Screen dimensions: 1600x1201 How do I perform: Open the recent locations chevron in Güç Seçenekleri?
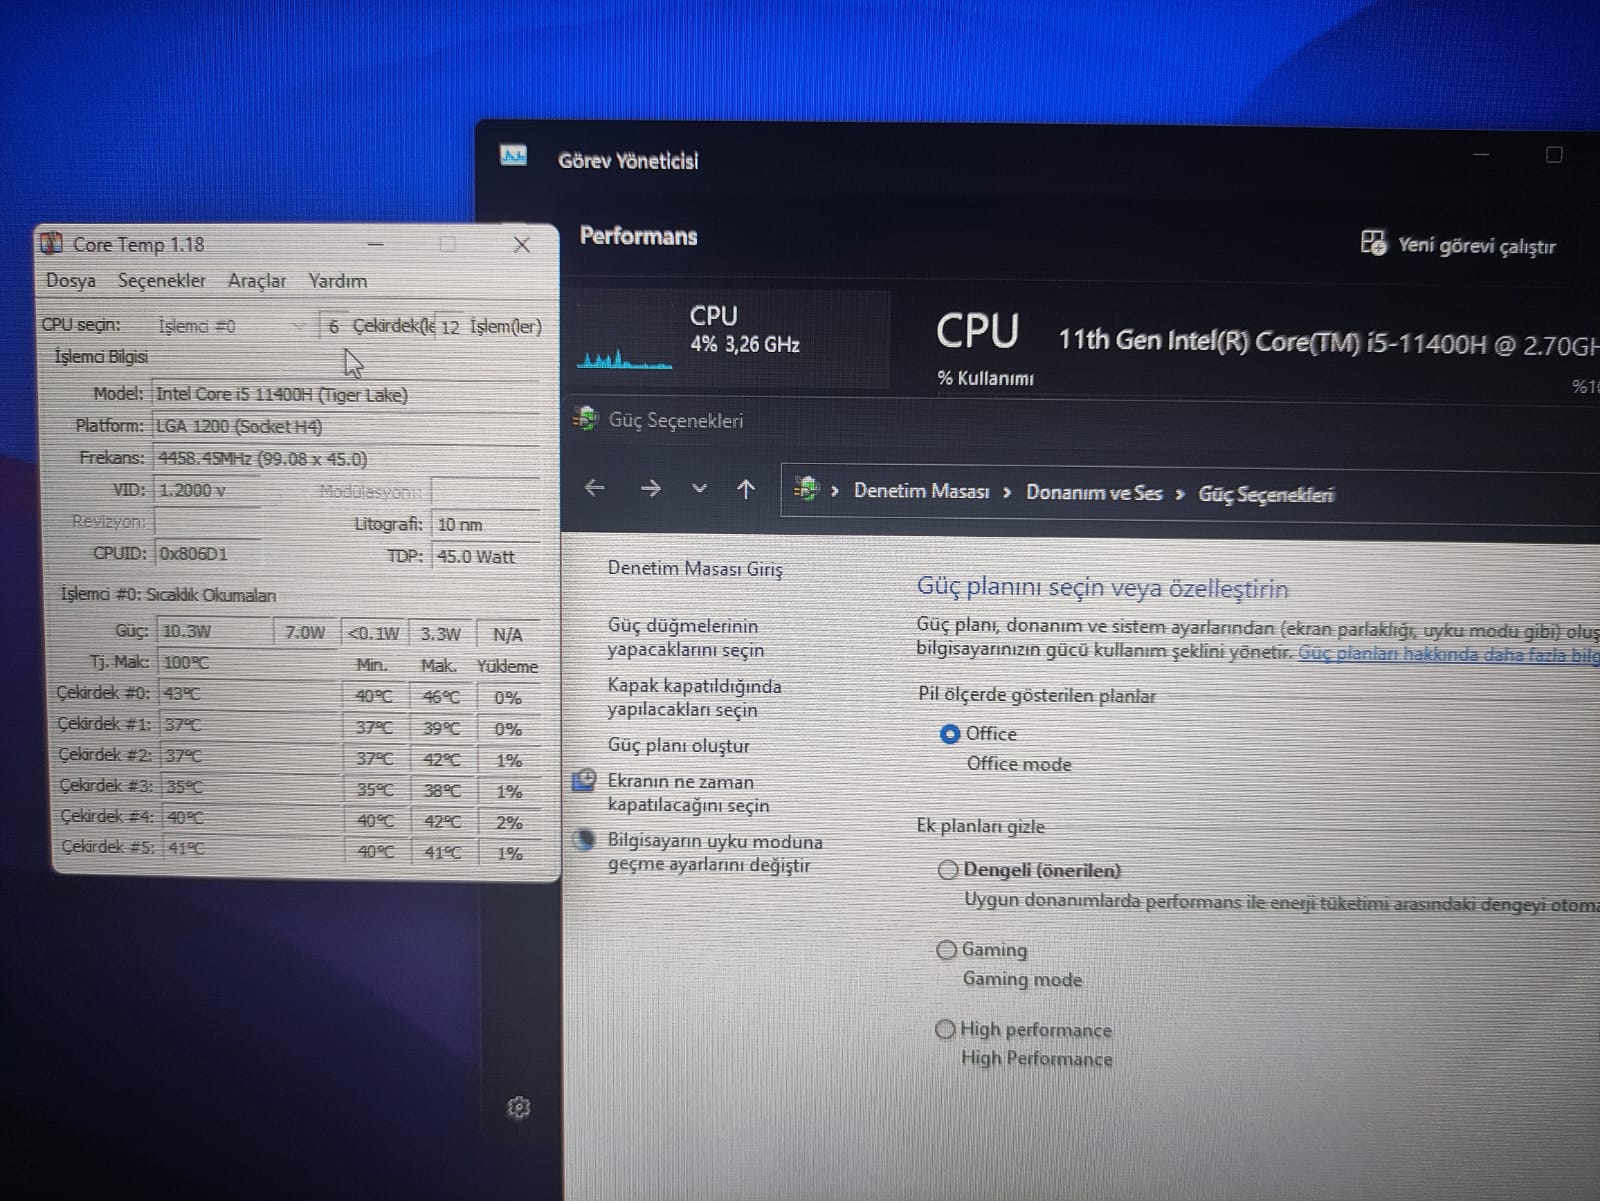click(699, 488)
